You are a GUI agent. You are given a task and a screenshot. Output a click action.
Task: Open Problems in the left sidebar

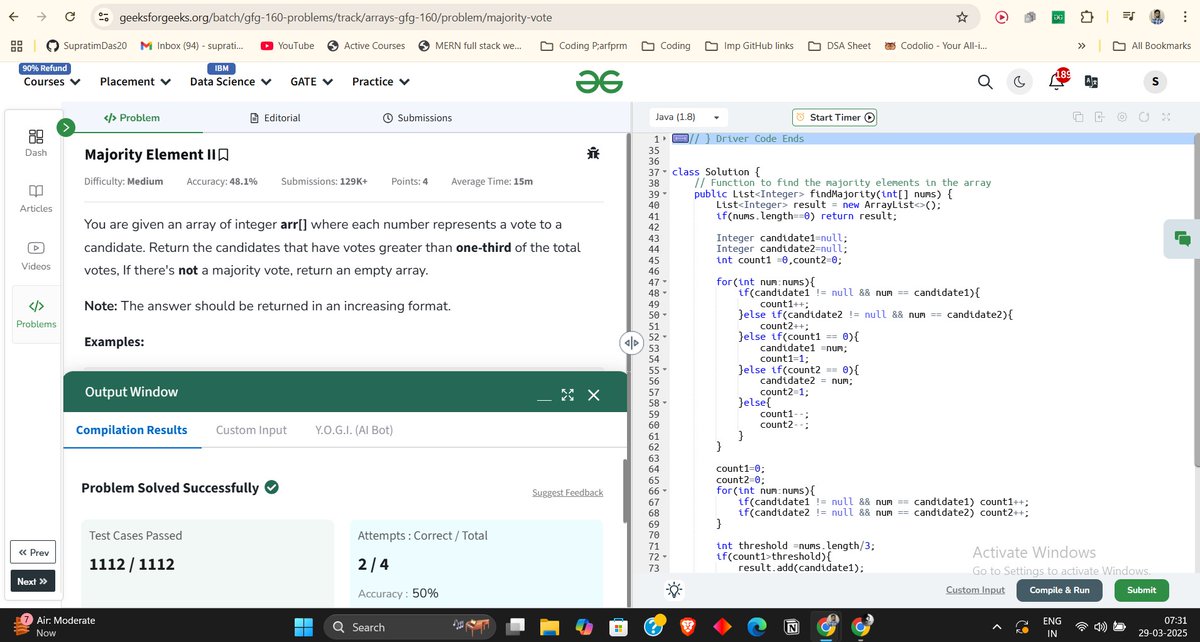(36, 313)
